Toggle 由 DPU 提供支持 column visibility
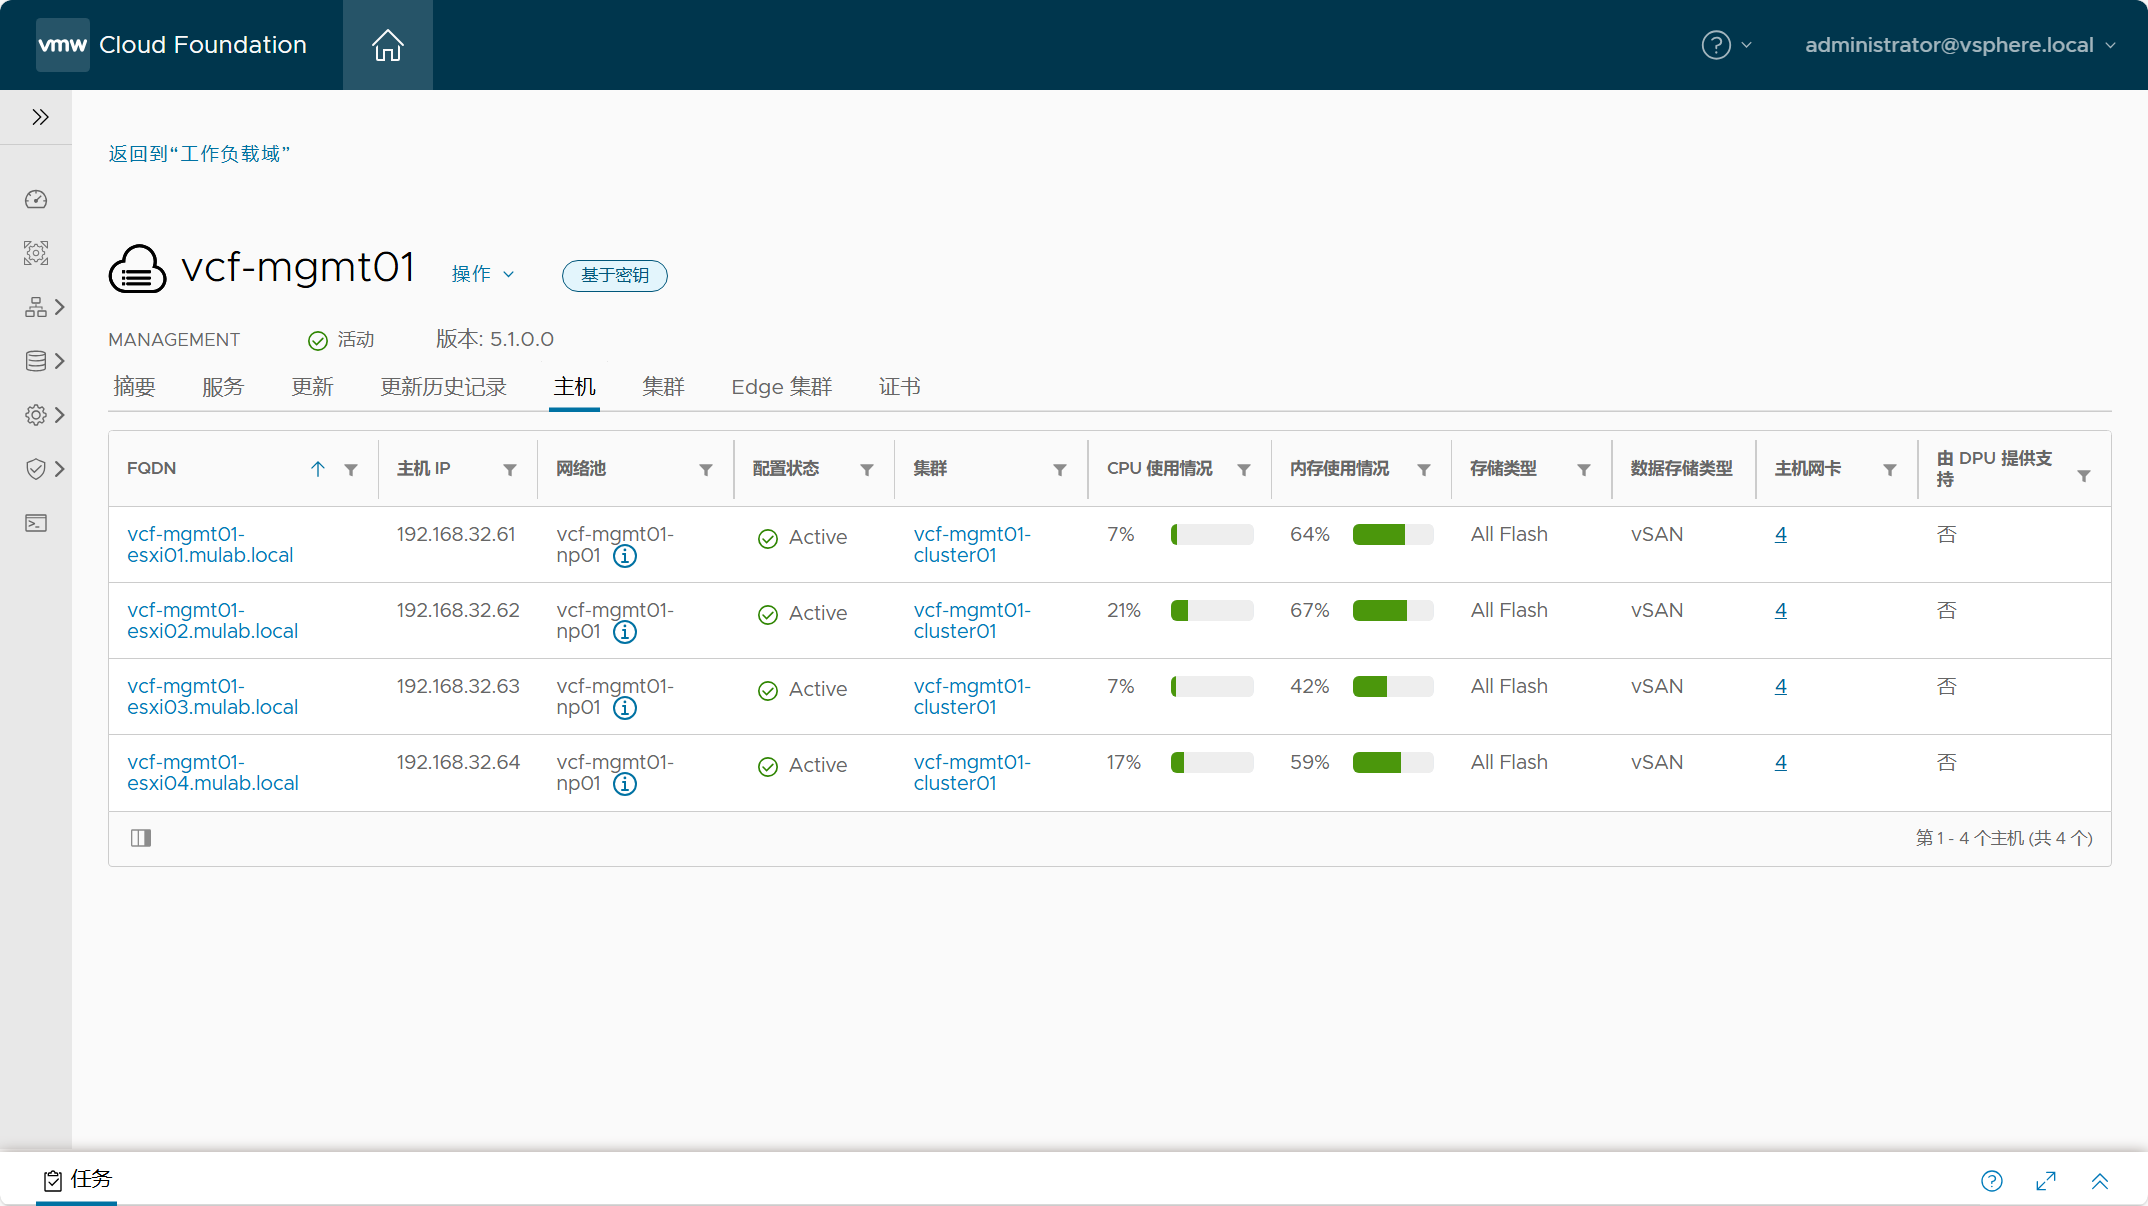The image size is (2148, 1206). click(x=139, y=838)
